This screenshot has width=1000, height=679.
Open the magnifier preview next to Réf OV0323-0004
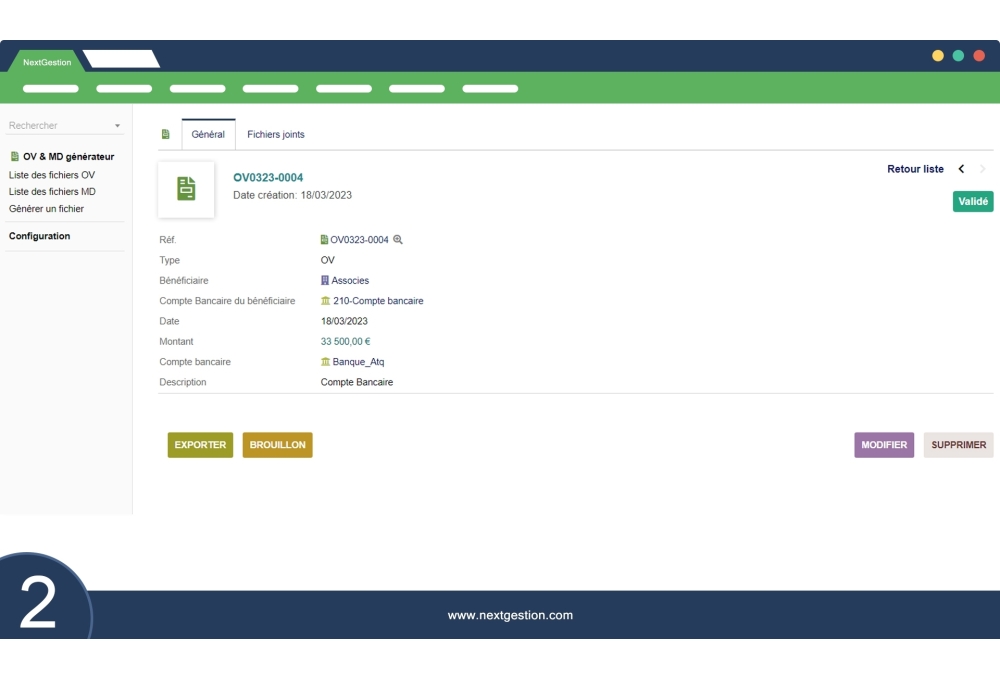[x=399, y=240]
